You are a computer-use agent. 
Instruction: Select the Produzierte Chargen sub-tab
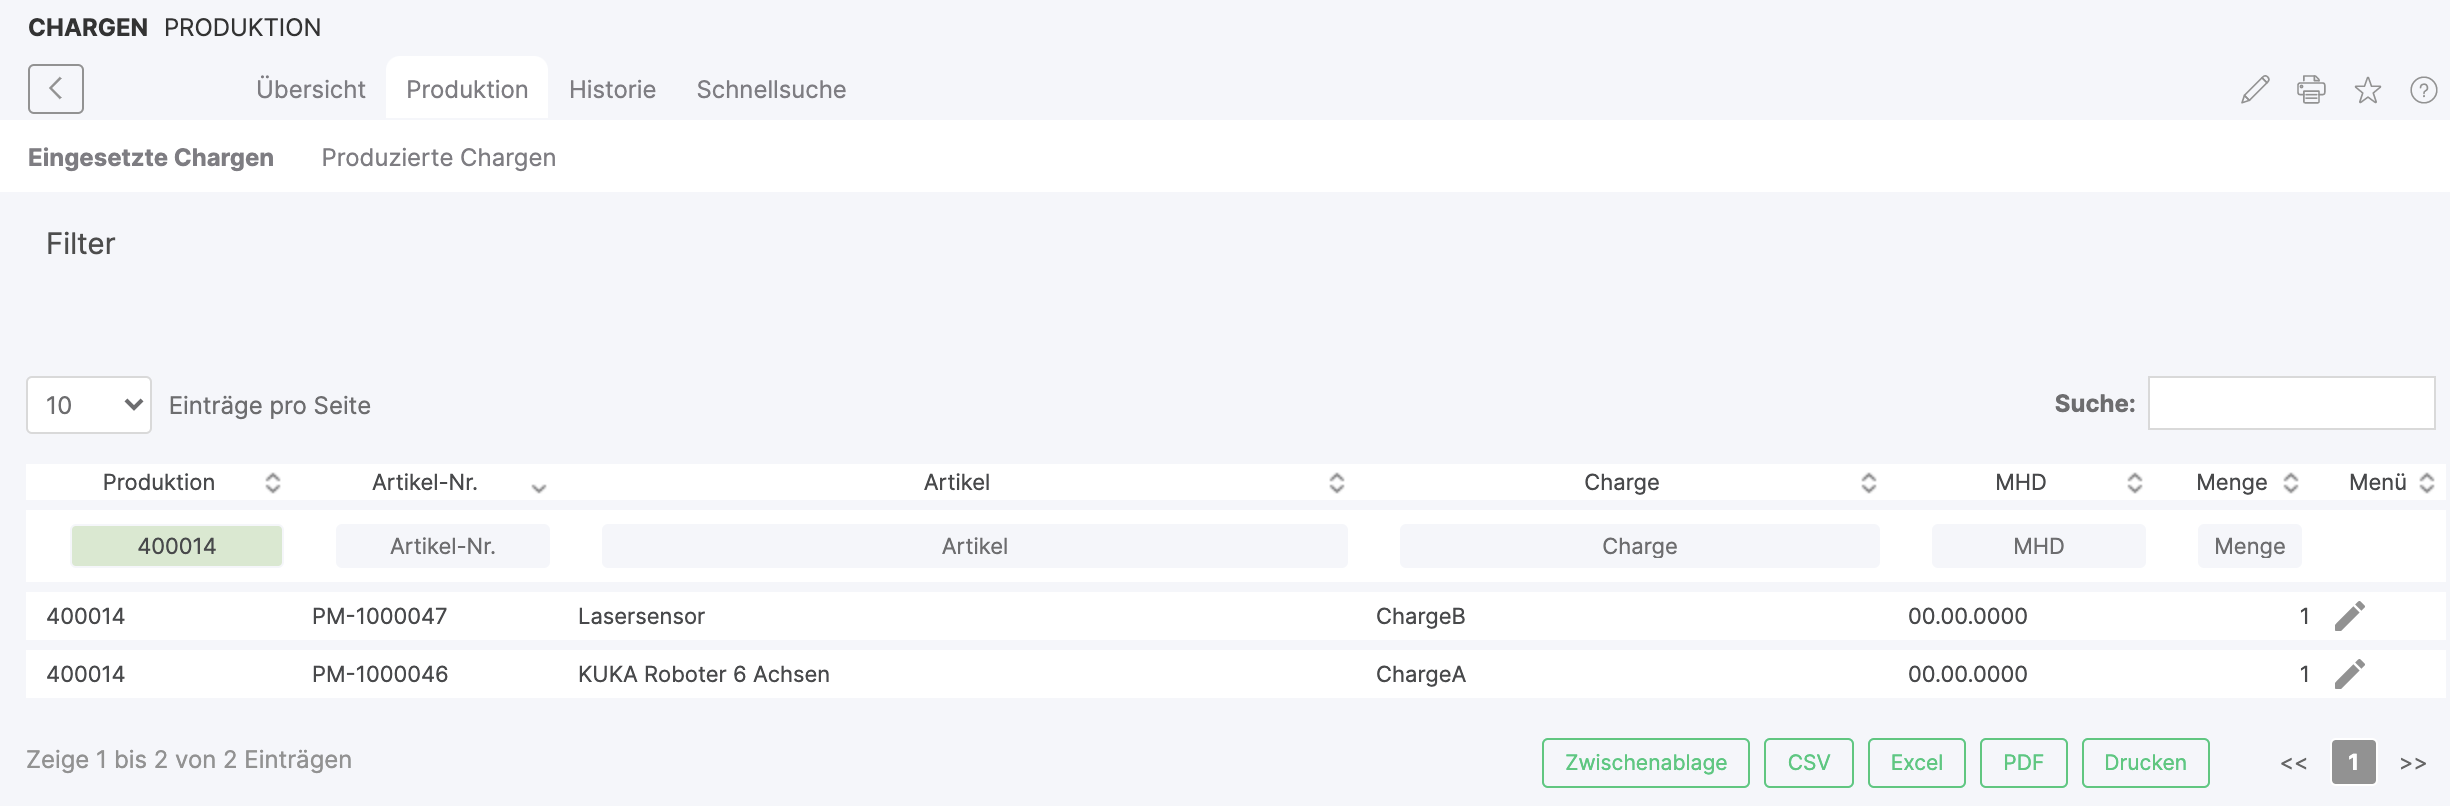[x=438, y=157]
